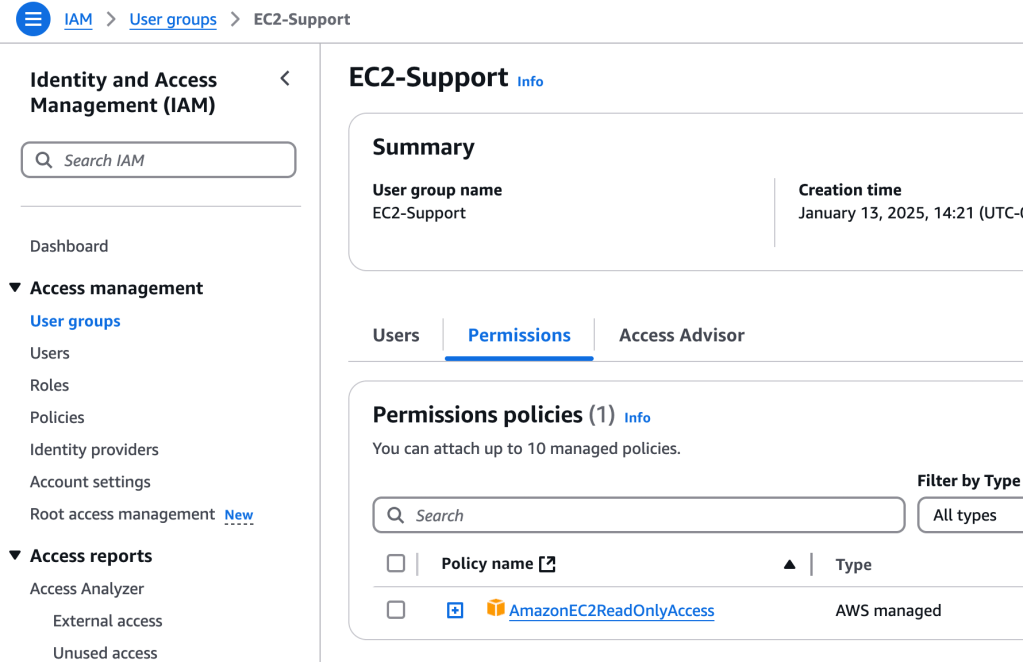Open Roles in the sidebar

pyautogui.click(x=49, y=385)
